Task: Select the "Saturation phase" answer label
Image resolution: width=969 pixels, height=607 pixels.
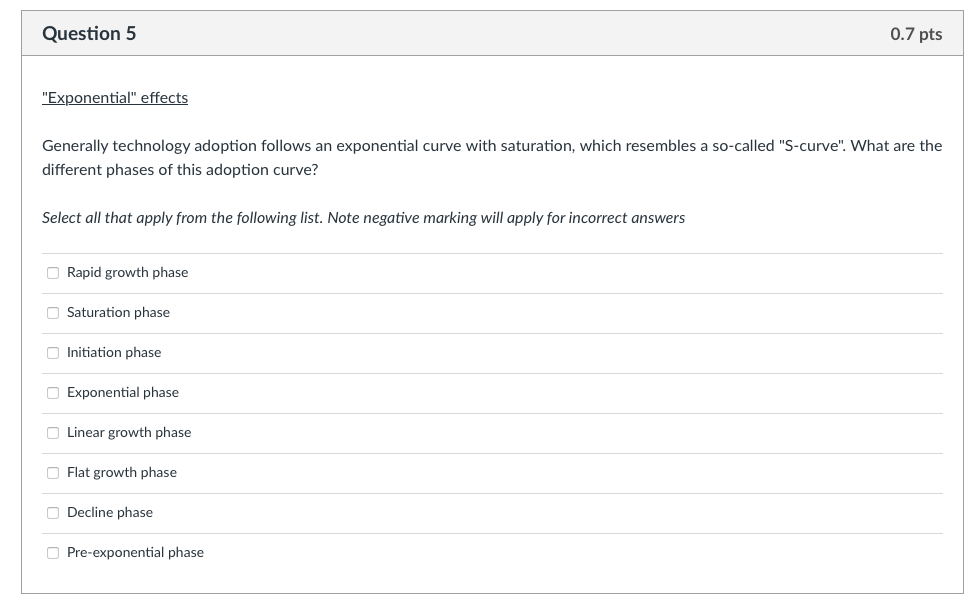Action: point(118,312)
